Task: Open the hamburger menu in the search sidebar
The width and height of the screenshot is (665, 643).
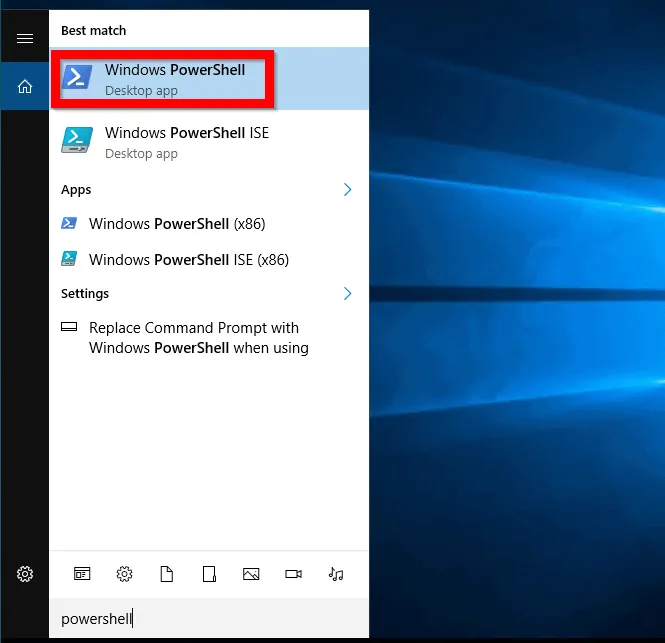Action: pos(25,39)
